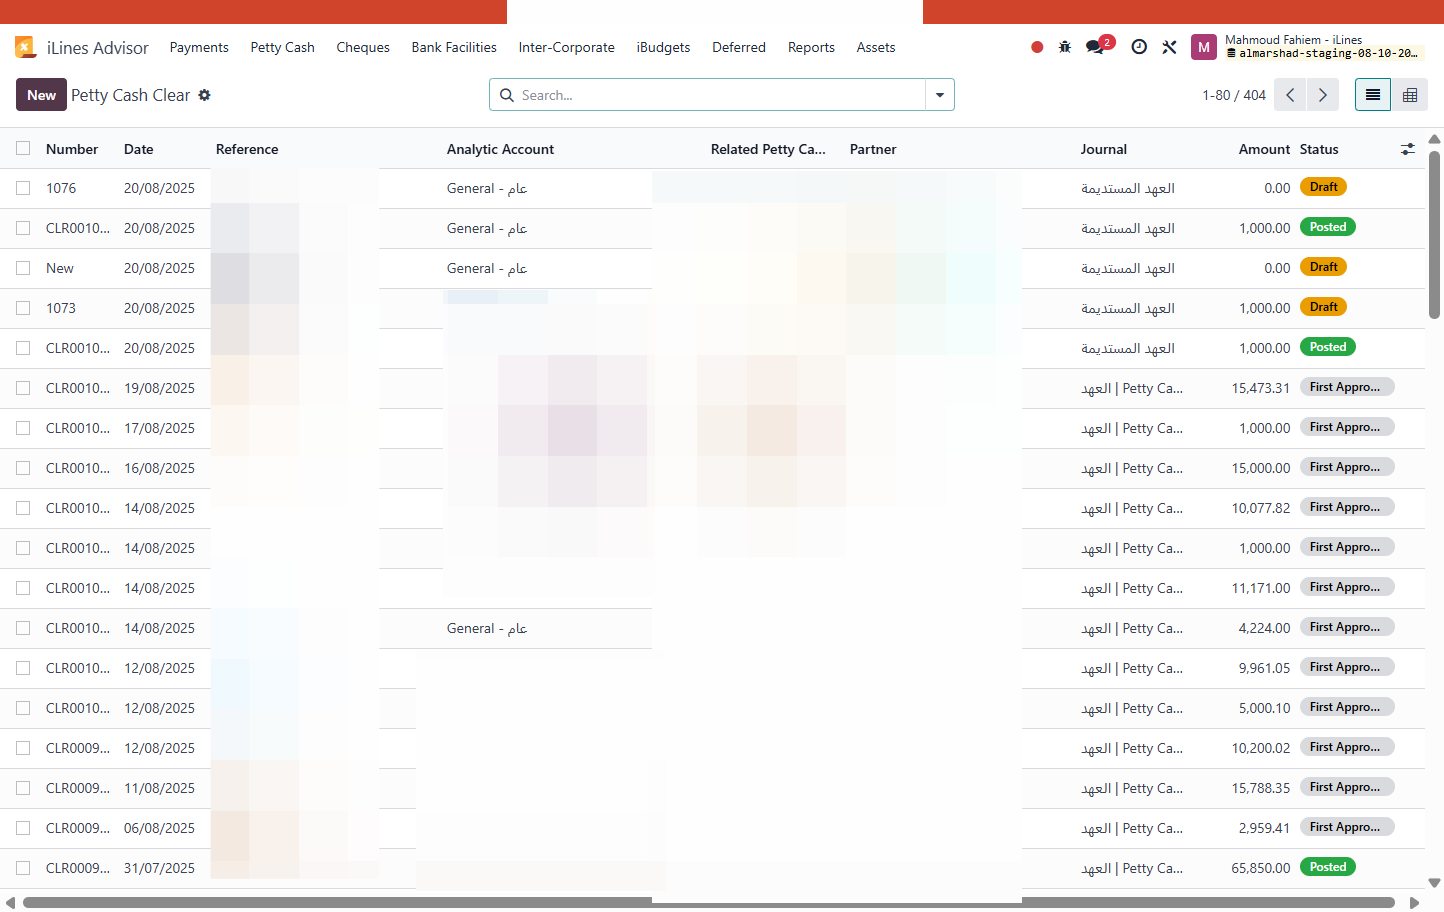Viewport: 1444px width, 912px height.
Task: Open the Payments menu
Action: [x=199, y=47]
